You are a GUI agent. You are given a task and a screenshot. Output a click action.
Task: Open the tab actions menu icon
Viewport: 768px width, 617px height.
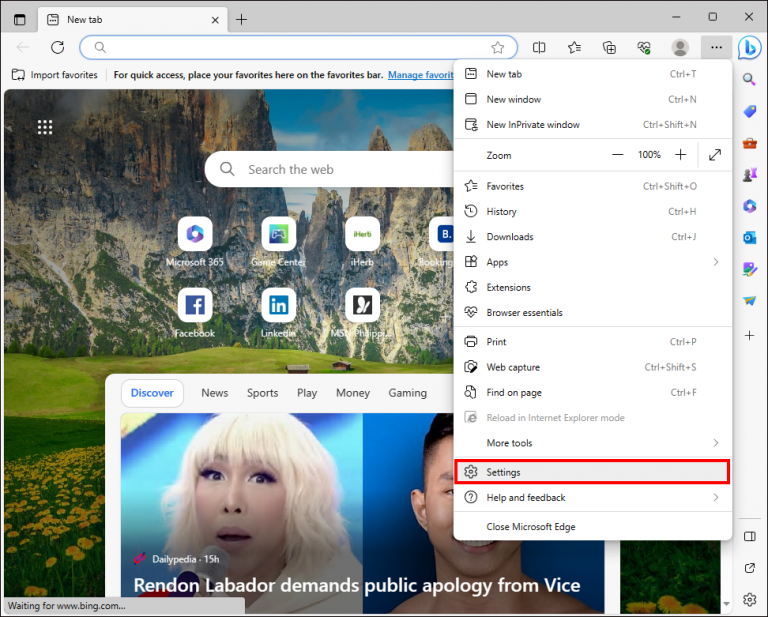coord(20,20)
